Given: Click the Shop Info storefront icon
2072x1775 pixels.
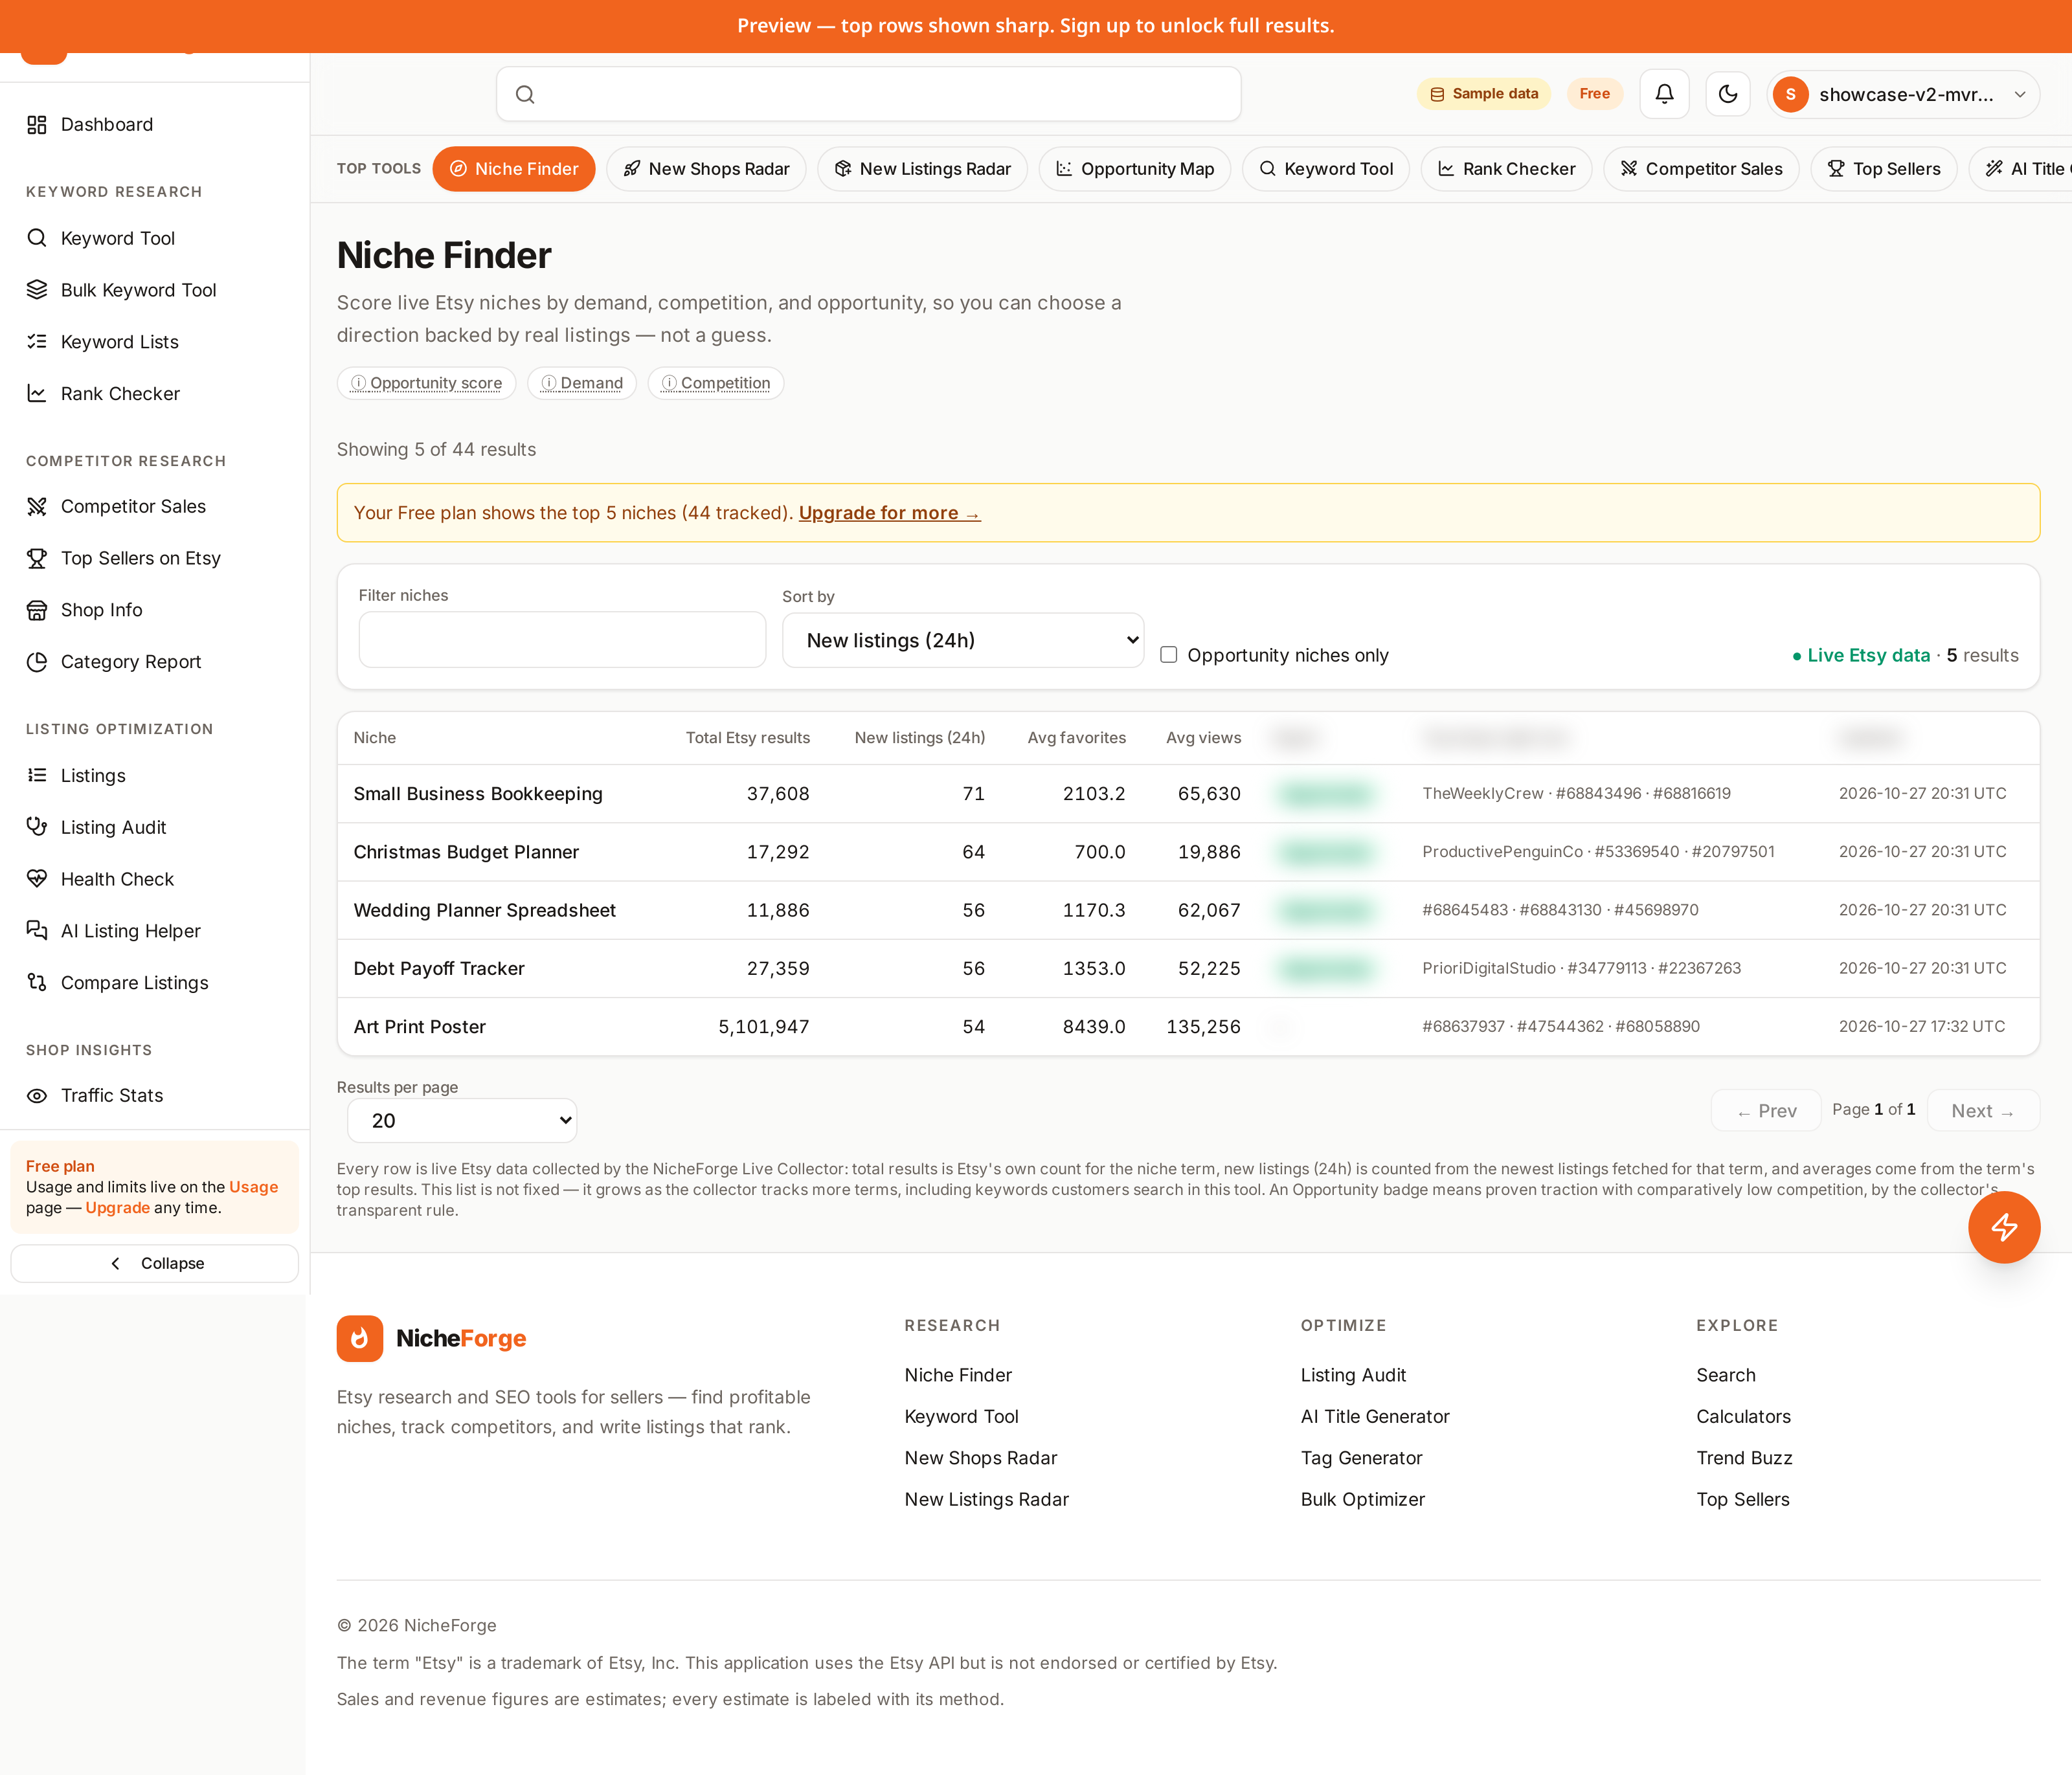Looking at the screenshot, I should click(x=37, y=610).
